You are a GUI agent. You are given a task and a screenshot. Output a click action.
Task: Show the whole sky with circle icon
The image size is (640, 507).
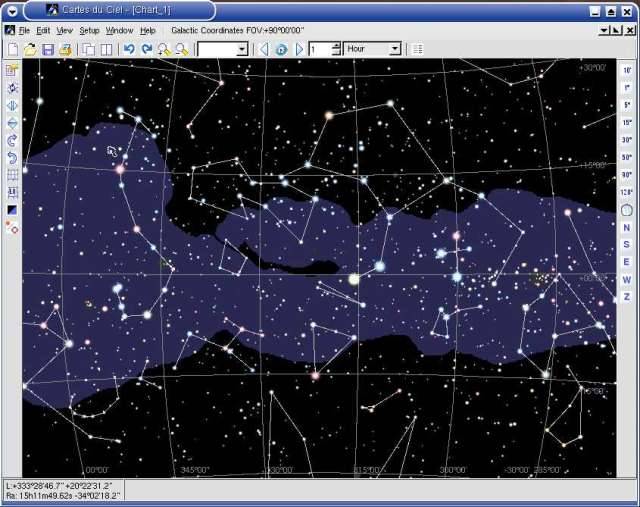click(x=627, y=210)
